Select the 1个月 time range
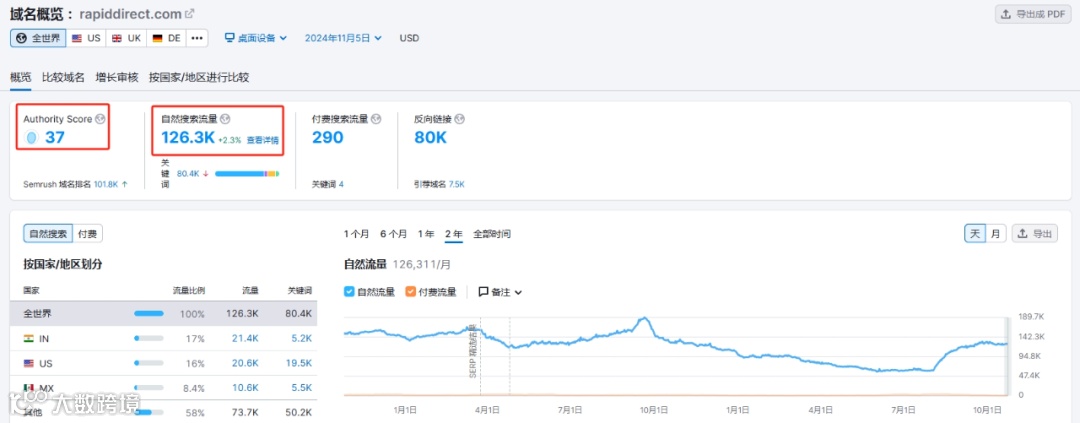Screen dimensions: 1080x423 pyautogui.click(x=356, y=234)
